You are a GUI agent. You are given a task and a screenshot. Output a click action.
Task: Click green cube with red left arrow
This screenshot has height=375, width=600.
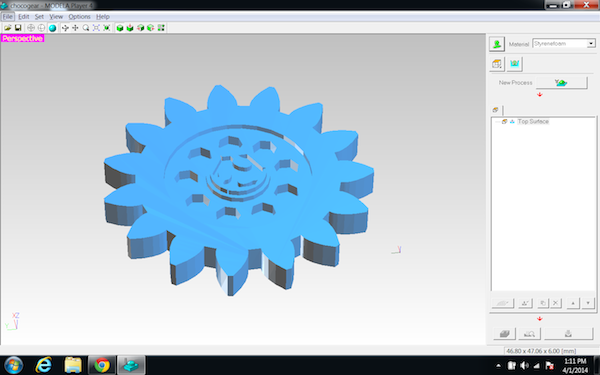point(140,28)
